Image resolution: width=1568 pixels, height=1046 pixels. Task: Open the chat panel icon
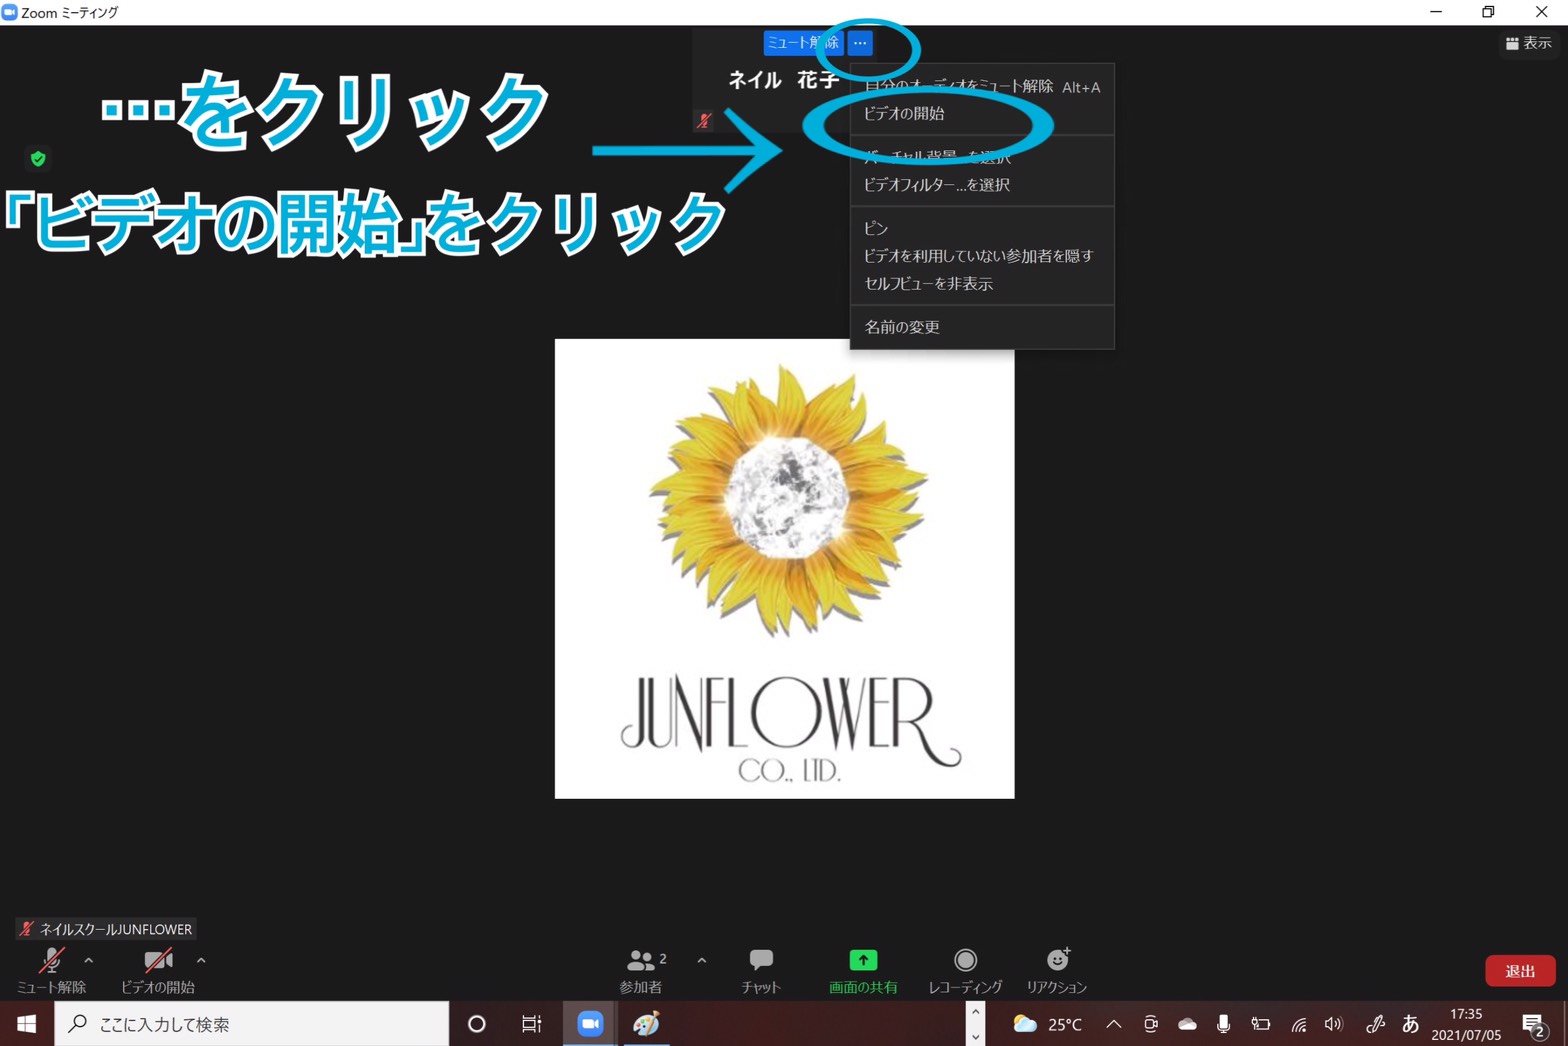point(761,961)
